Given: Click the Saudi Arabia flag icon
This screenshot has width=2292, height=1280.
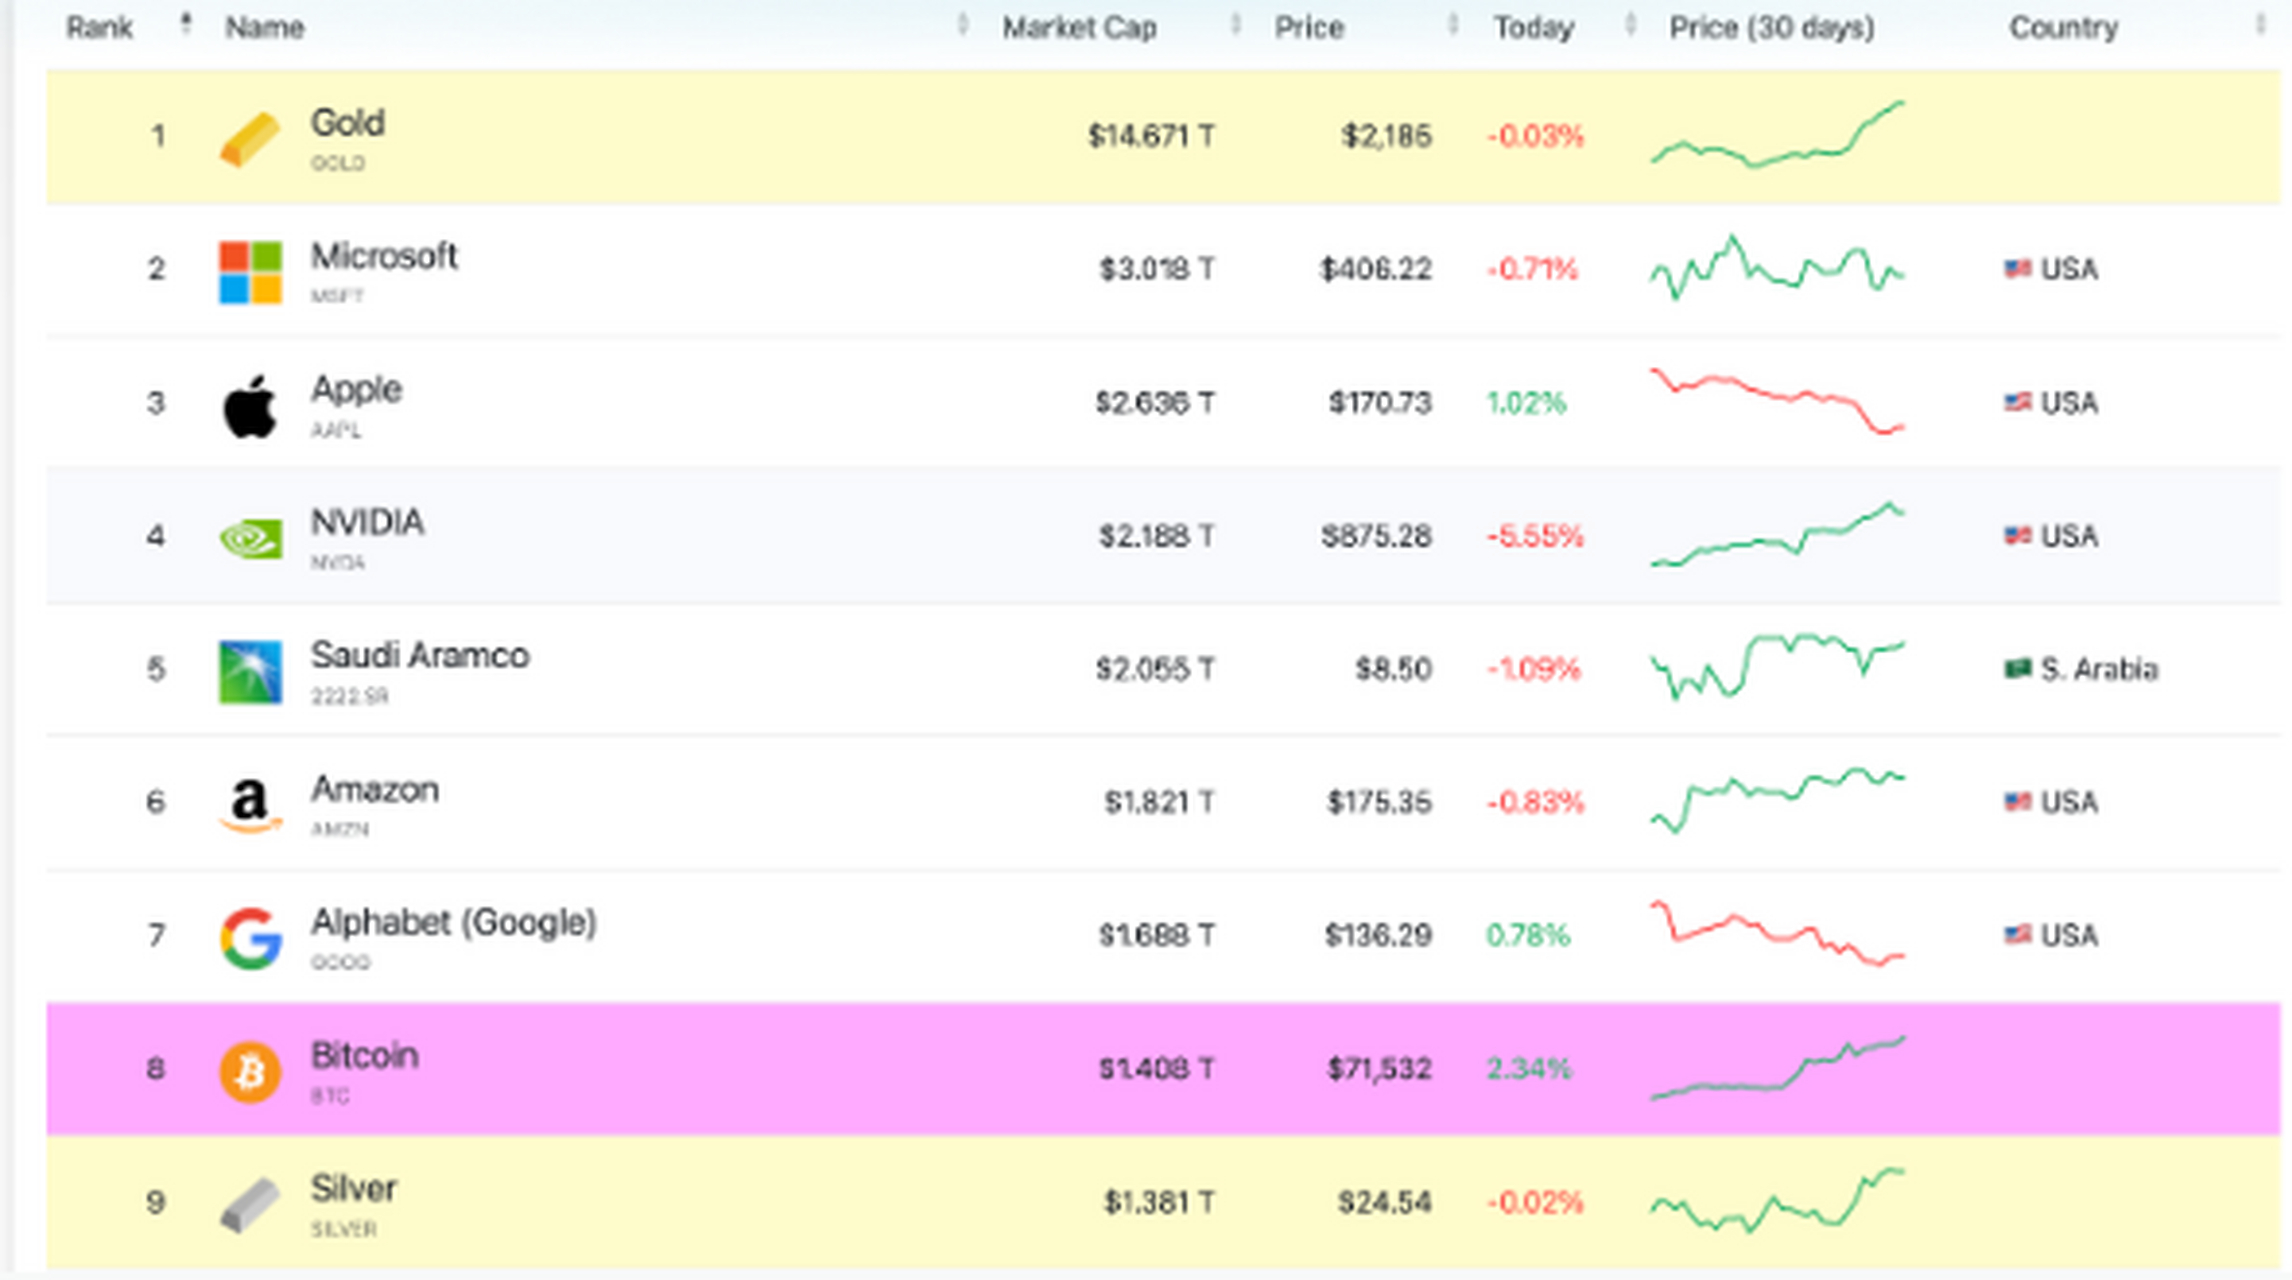Looking at the screenshot, I should (2017, 668).
